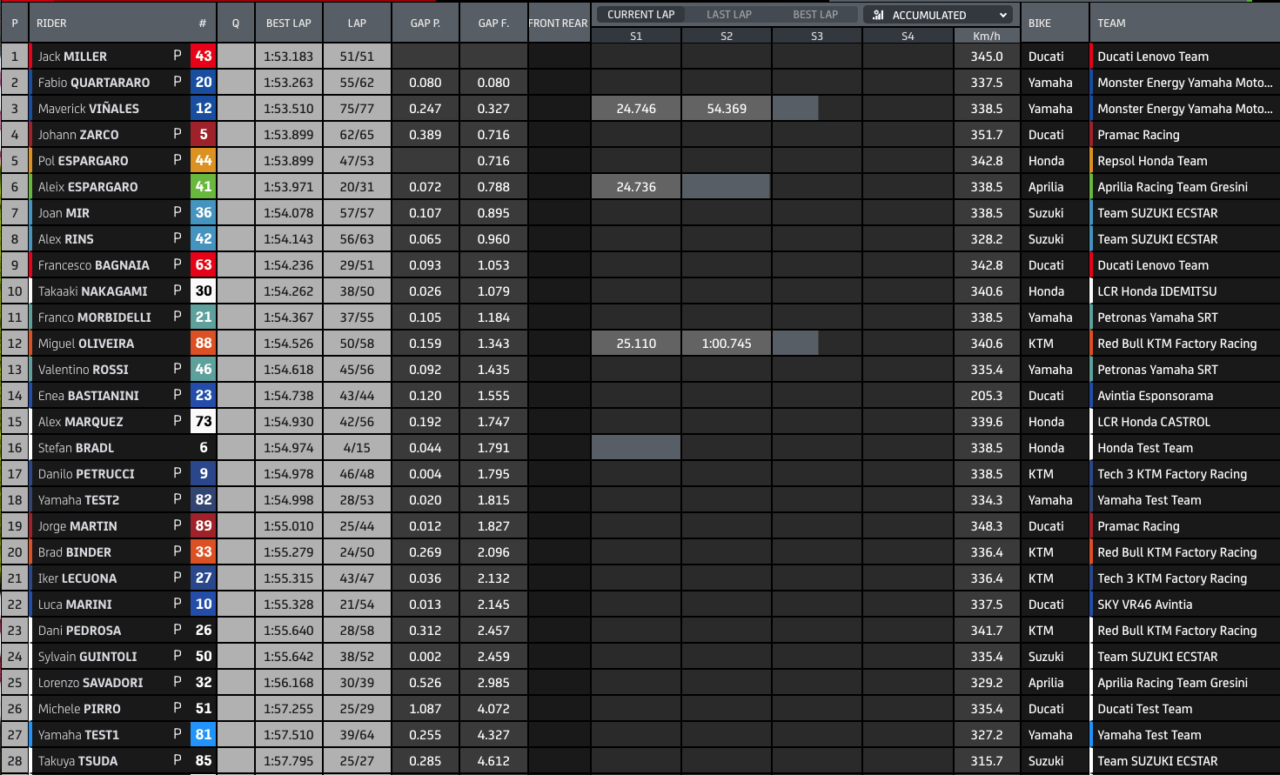
Task: Click the P pit indicator for Takuya Tsuda
Action: point(177,760)
